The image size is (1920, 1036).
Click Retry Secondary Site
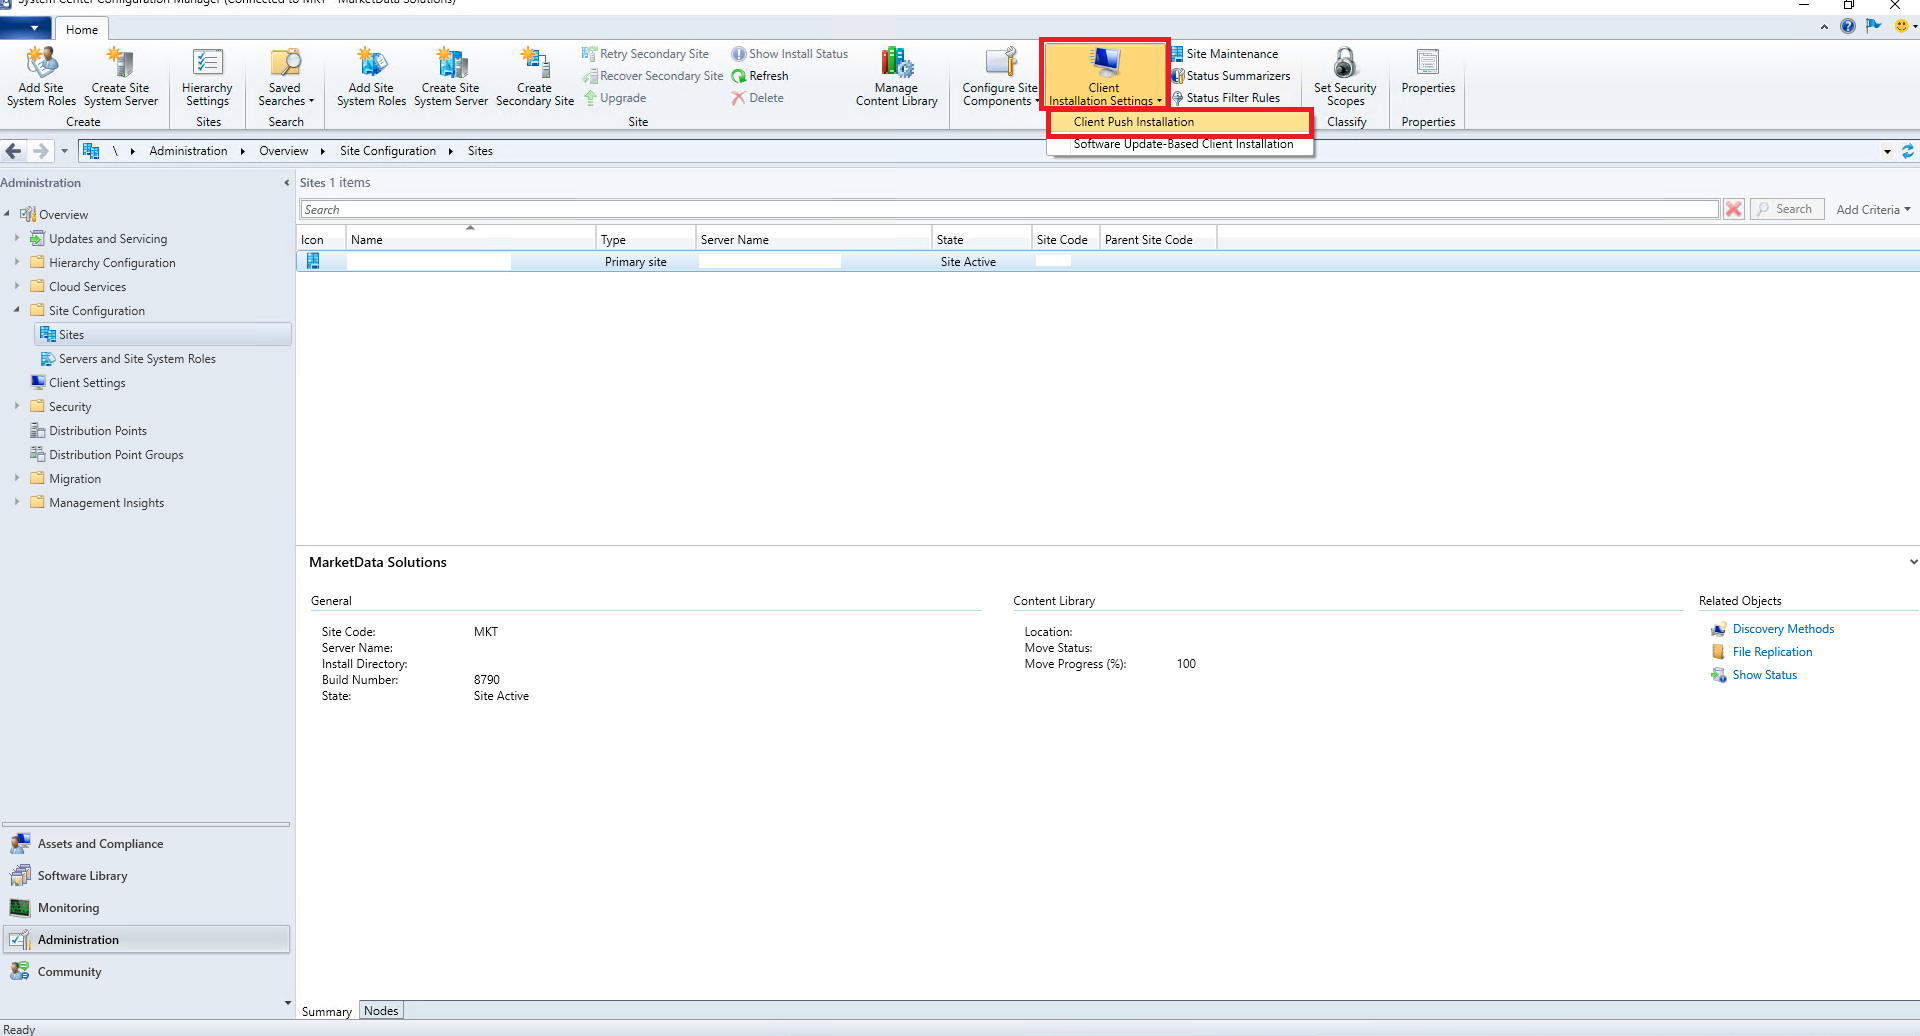coord(646,54)
